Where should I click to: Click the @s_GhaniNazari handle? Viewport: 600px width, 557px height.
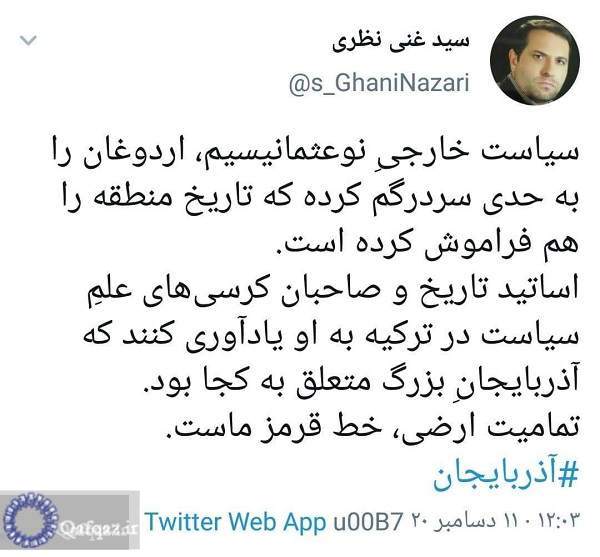(379, 84)
